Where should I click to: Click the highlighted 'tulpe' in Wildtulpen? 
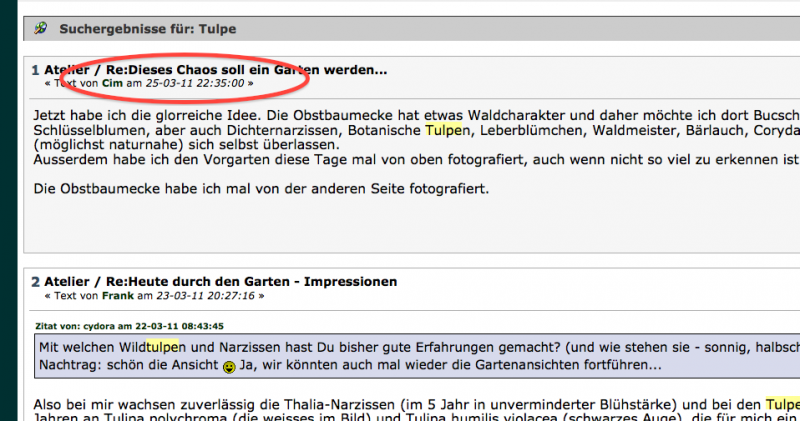click(x=164, y=346)
